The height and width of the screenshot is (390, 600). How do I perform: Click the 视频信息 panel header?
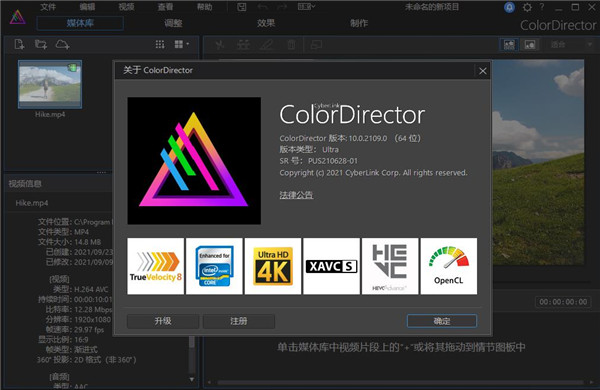pos(25,184)
